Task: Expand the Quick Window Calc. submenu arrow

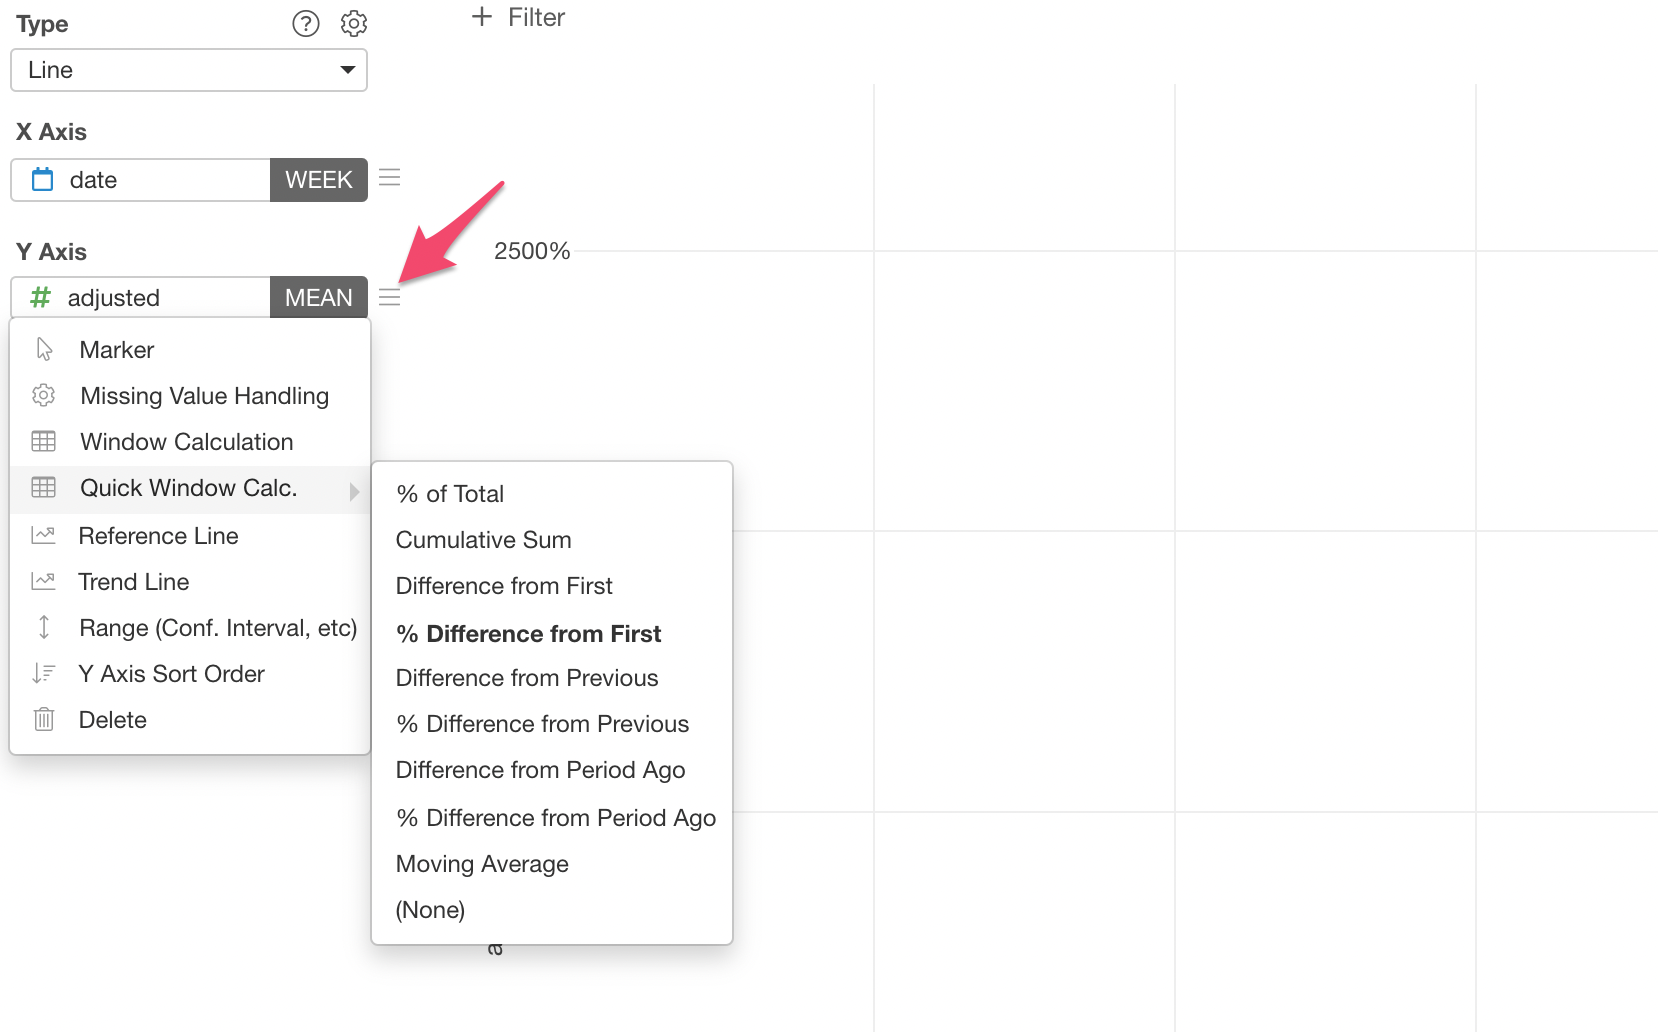Action: point(354,491)
